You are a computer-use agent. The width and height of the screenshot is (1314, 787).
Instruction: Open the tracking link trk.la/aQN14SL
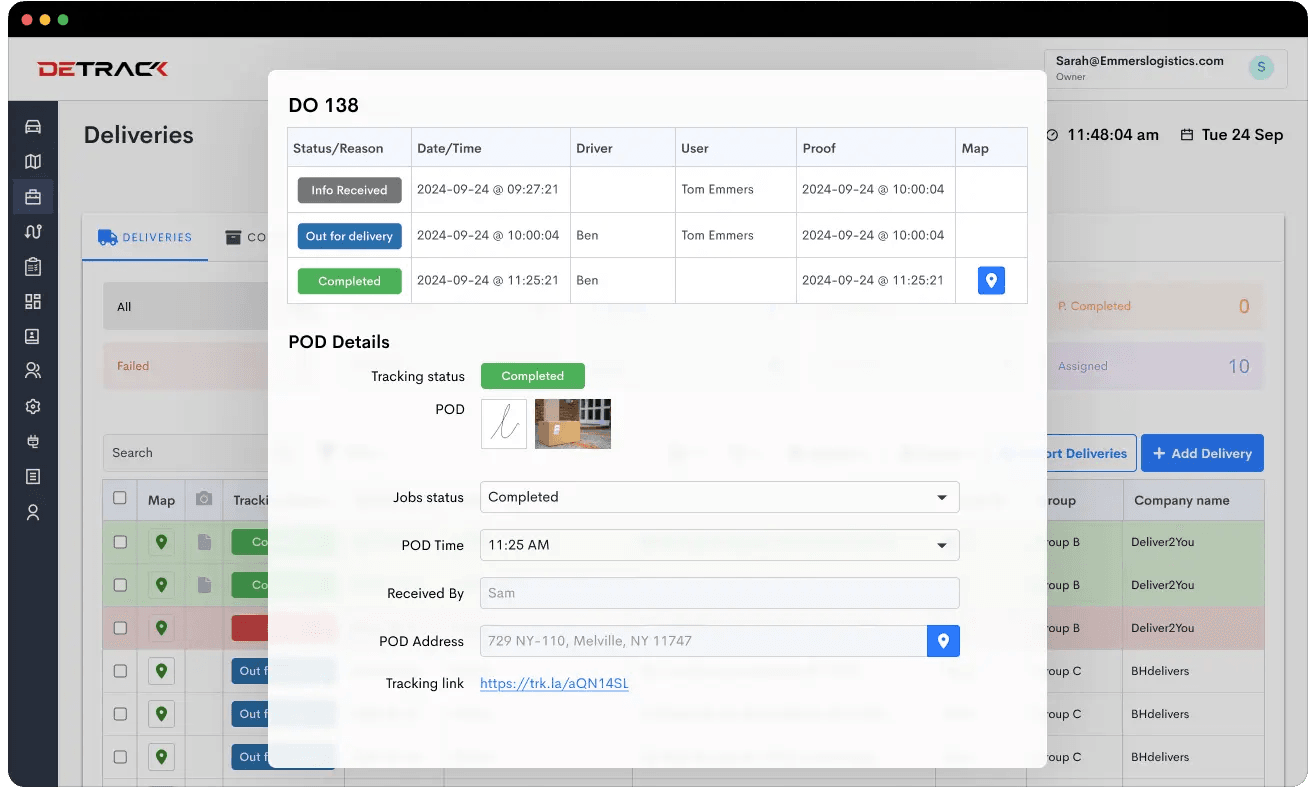click(554, 683)
